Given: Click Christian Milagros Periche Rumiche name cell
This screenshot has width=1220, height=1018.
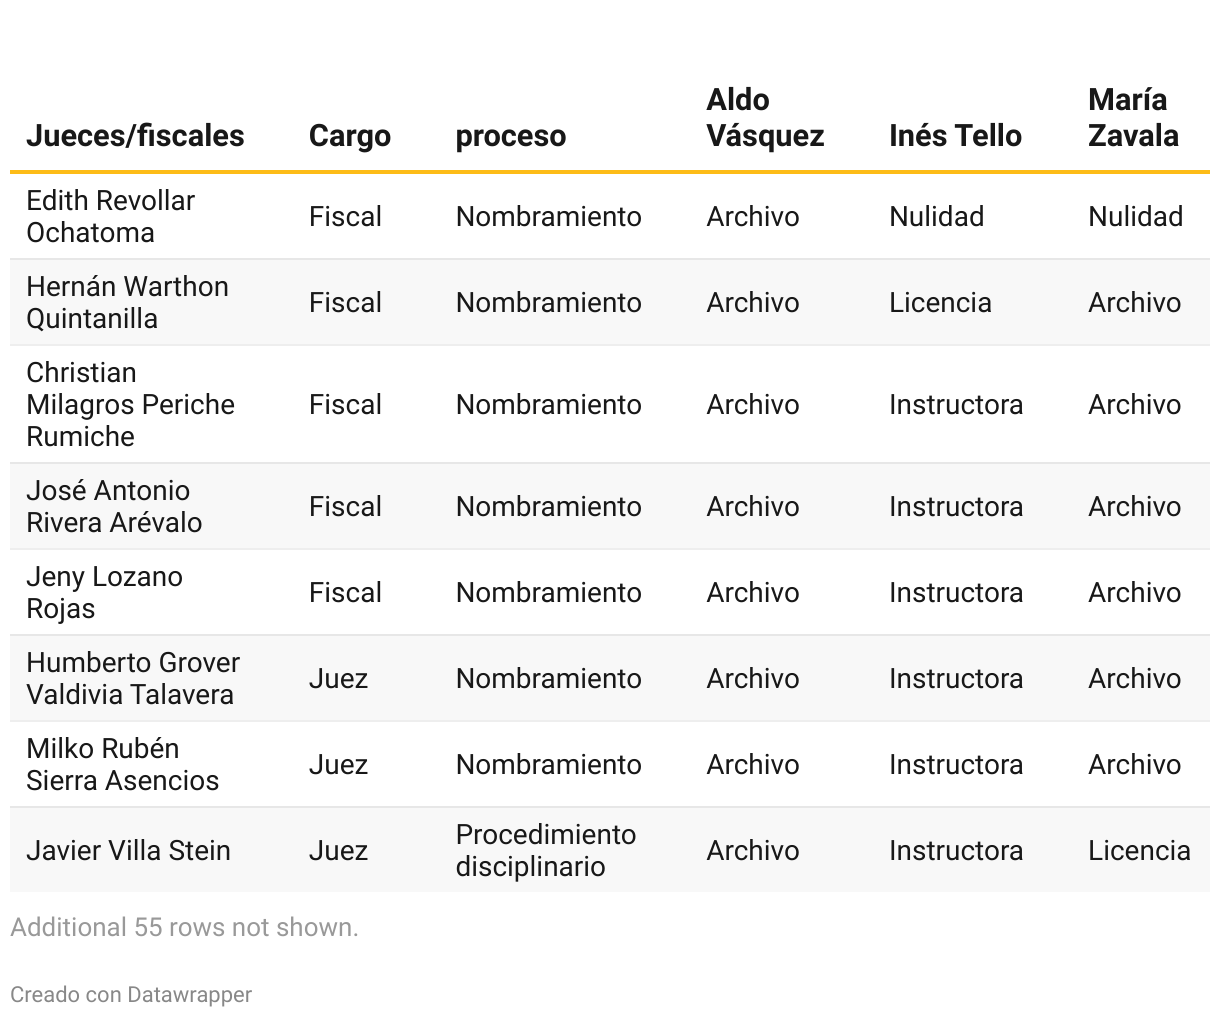Looking at the screenshot, I should (130, 404).
